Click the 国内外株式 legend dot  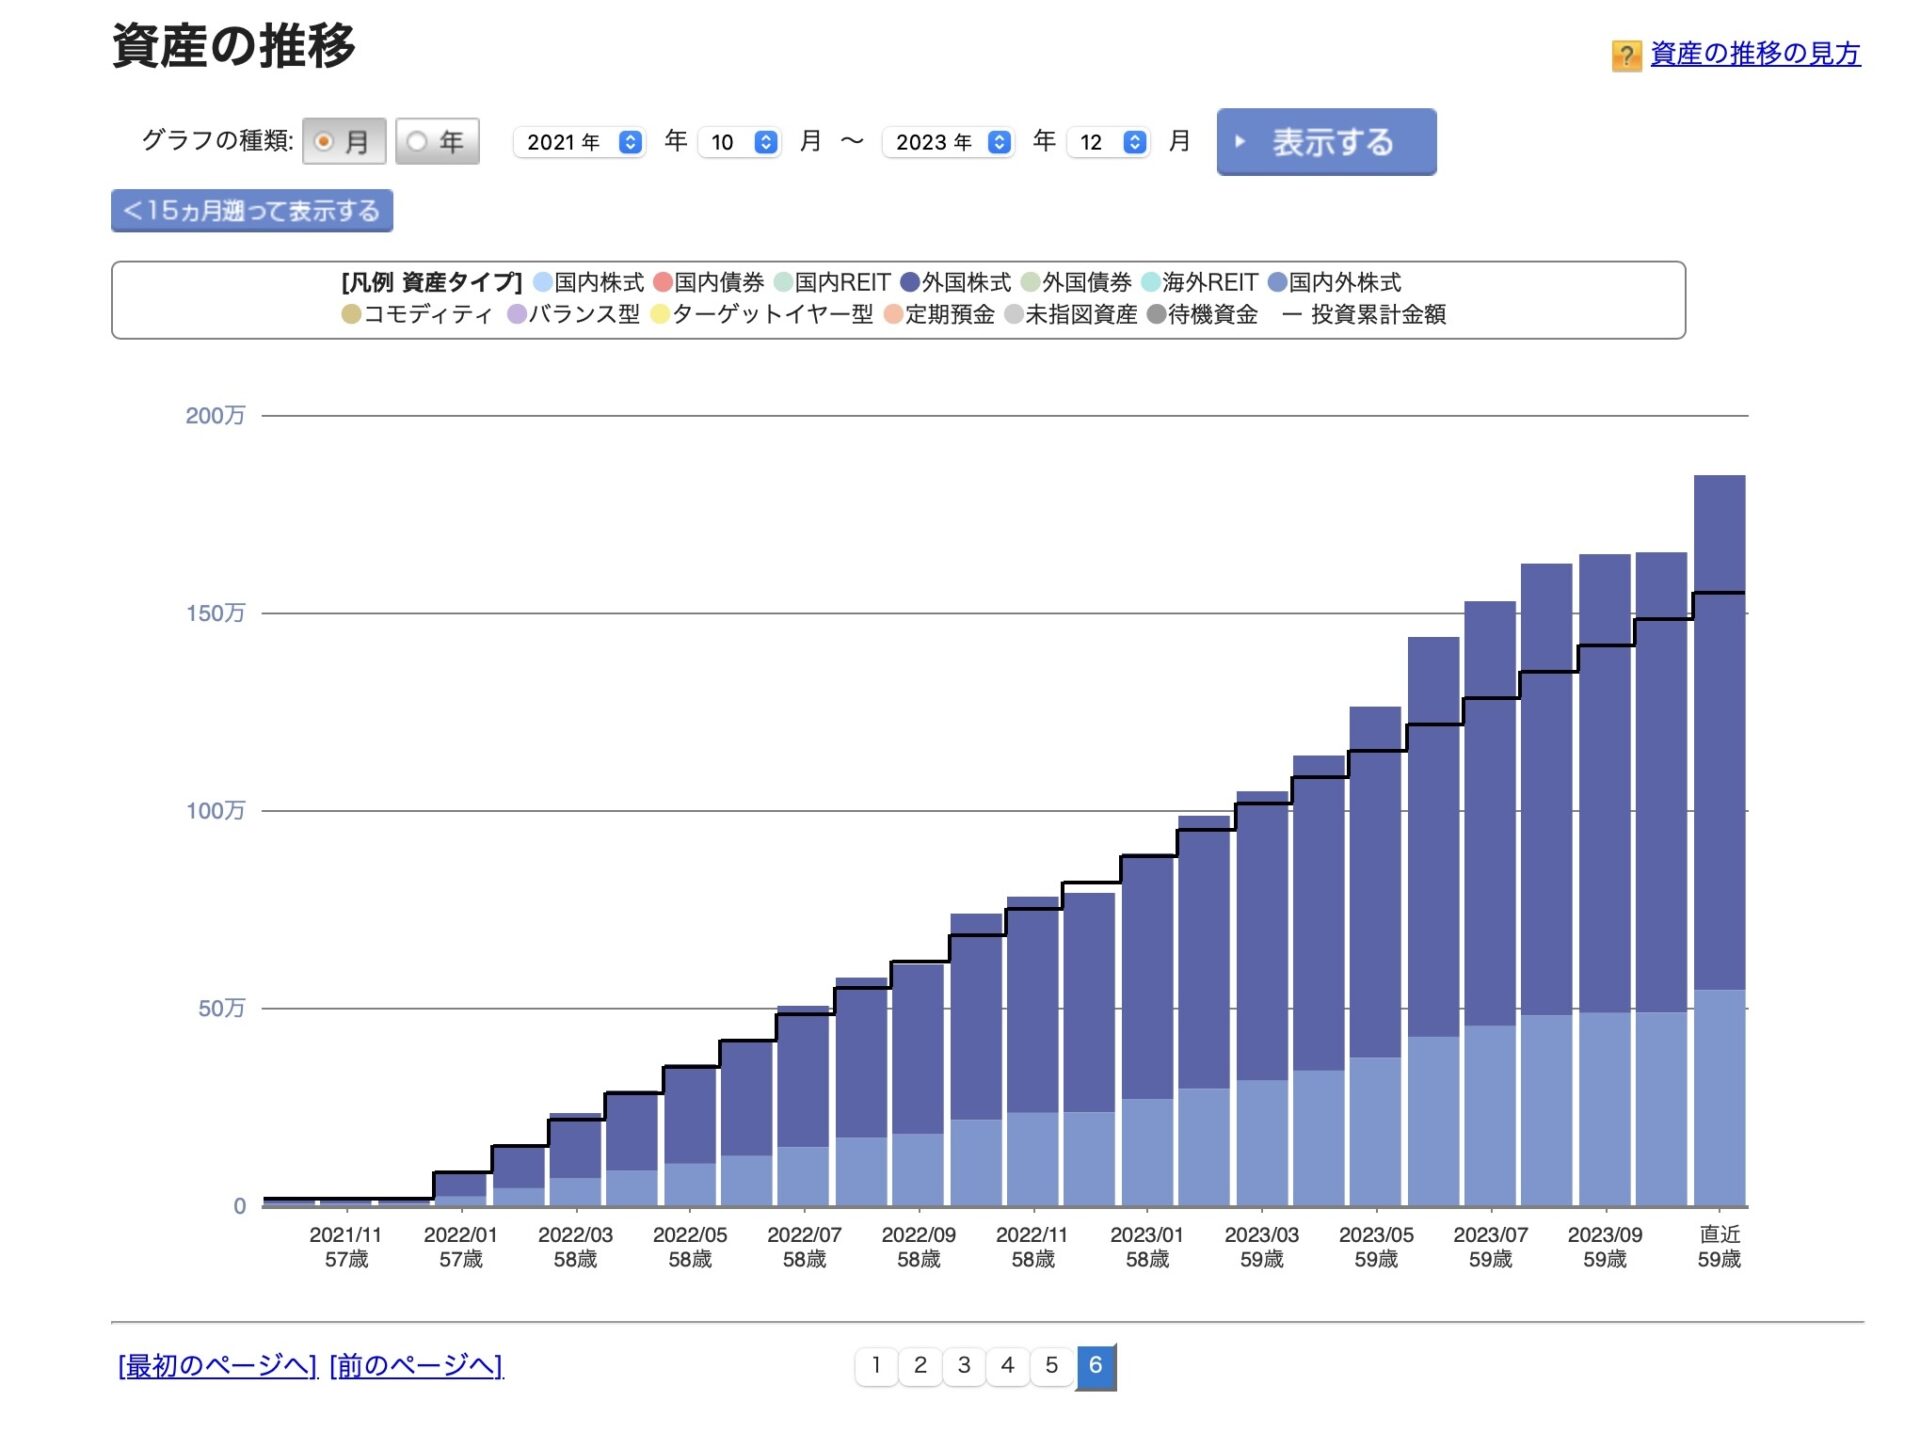coord(1277,283)
